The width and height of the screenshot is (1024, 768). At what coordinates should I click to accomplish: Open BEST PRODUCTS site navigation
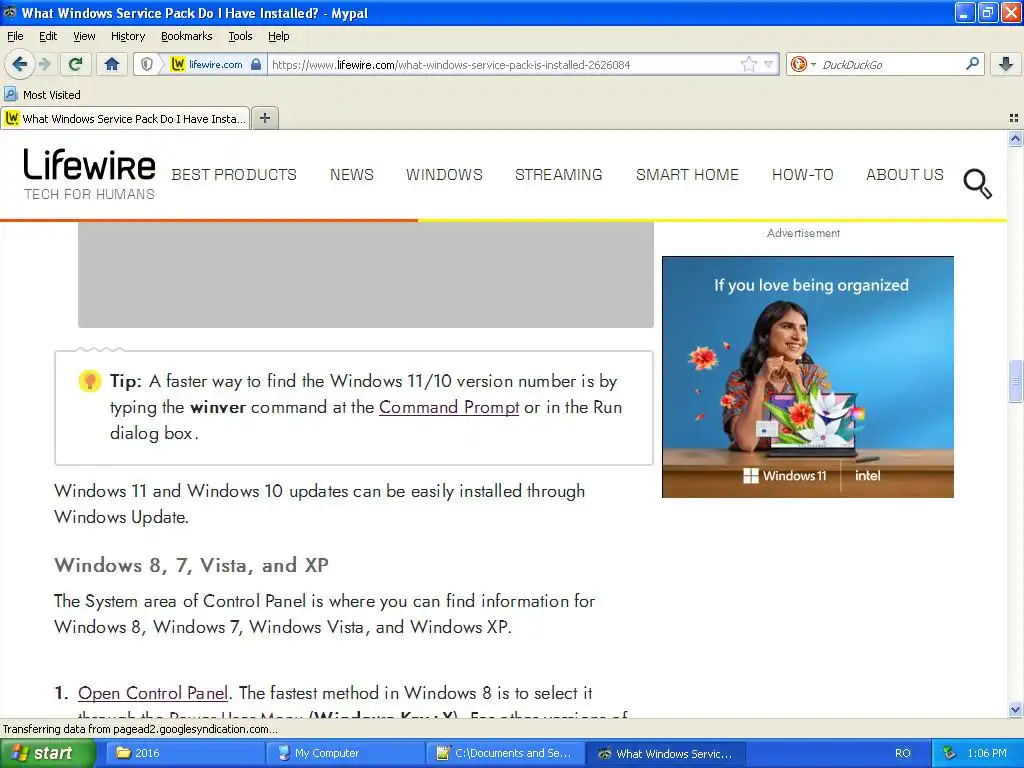pyautogui.click(x=234, y=175)
